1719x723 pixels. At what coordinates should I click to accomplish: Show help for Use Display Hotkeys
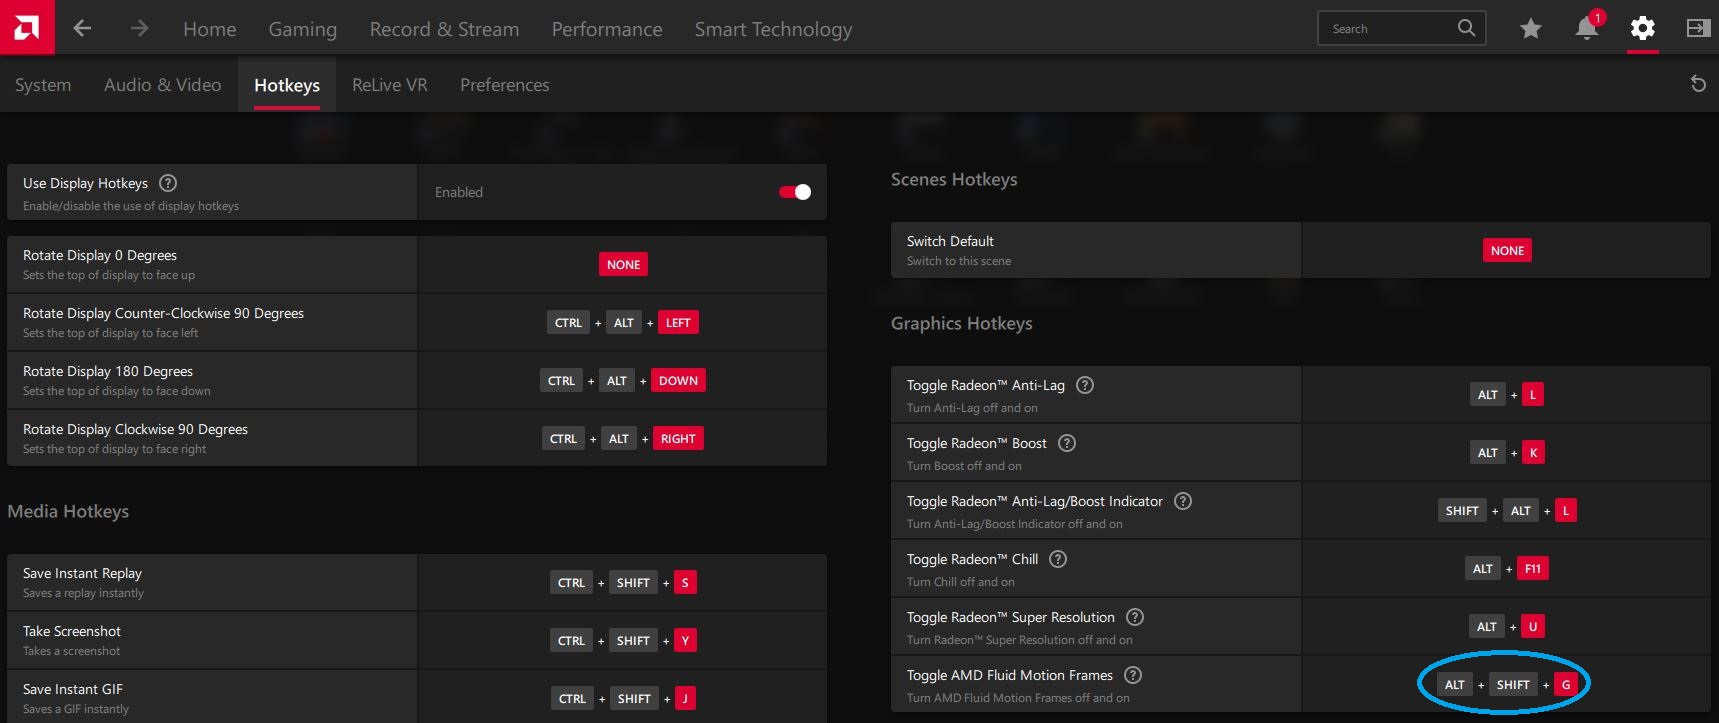168,183
